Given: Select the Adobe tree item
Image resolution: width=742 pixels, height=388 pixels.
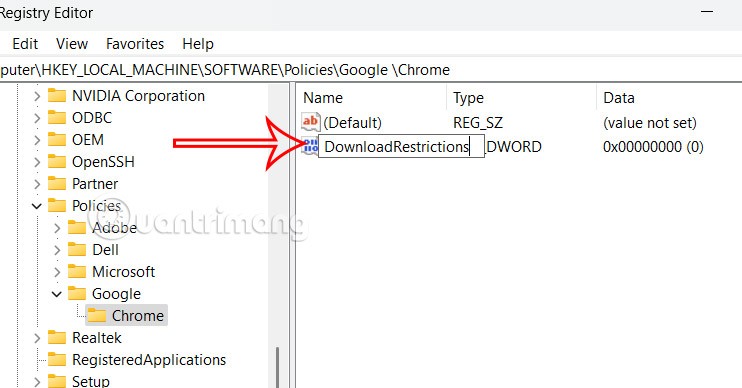Looking at the screenshot, I should point(114,228).
